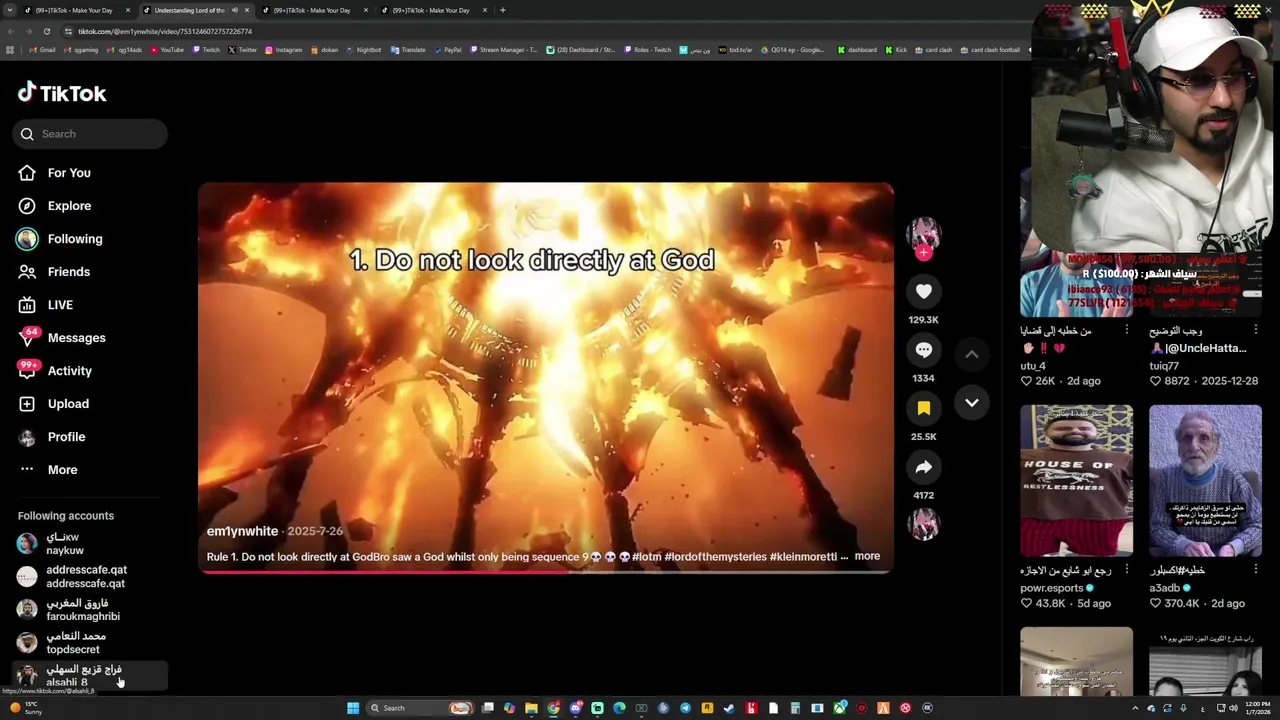Like the powr.esports video showing 43.8K
This screenshot has height=720, width=1280.
(x=1026, y=604)
